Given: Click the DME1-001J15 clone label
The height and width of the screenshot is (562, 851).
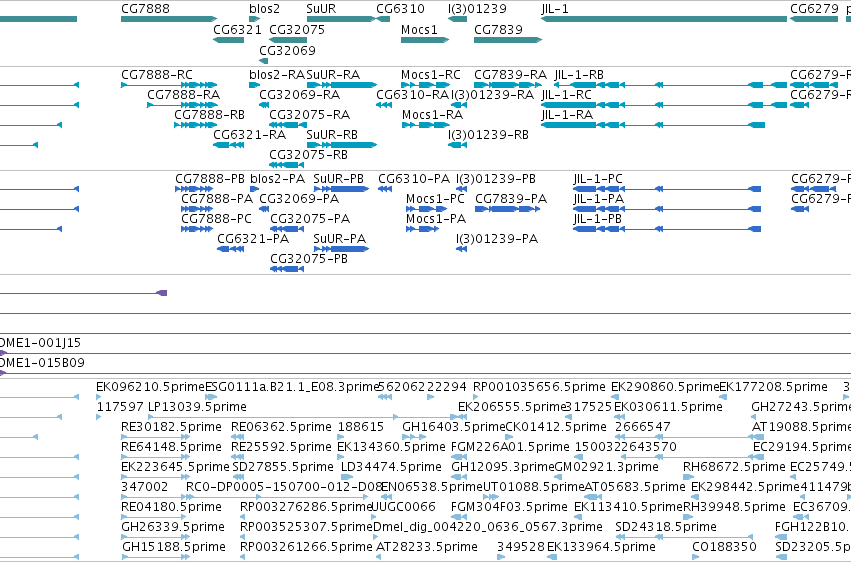Looking at the screenshot, I should [40, 343].
